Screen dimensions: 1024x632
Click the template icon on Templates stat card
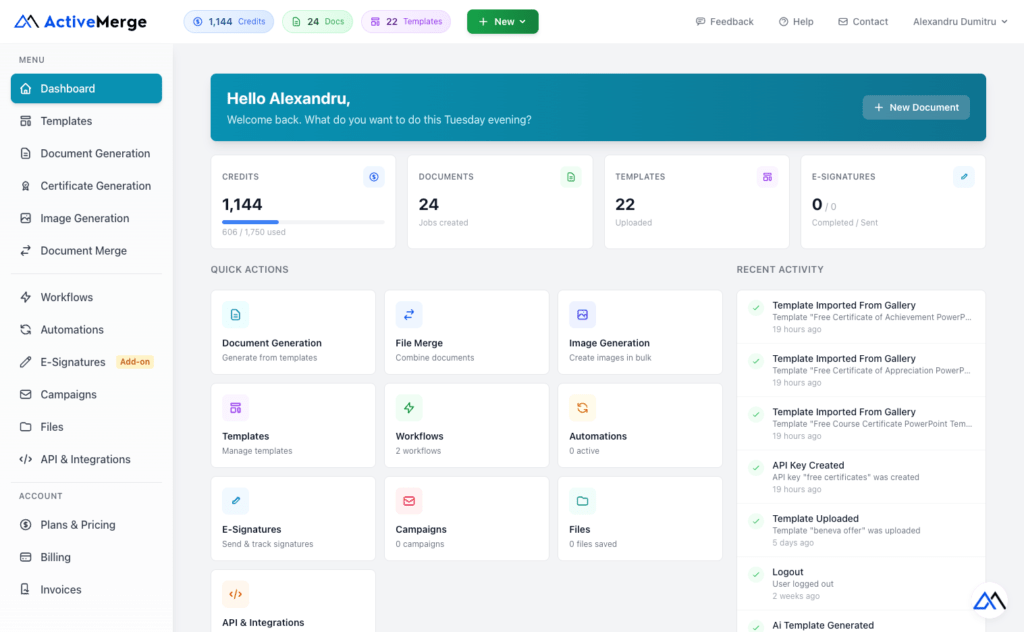pyautogui.click(x=767, y=177)
